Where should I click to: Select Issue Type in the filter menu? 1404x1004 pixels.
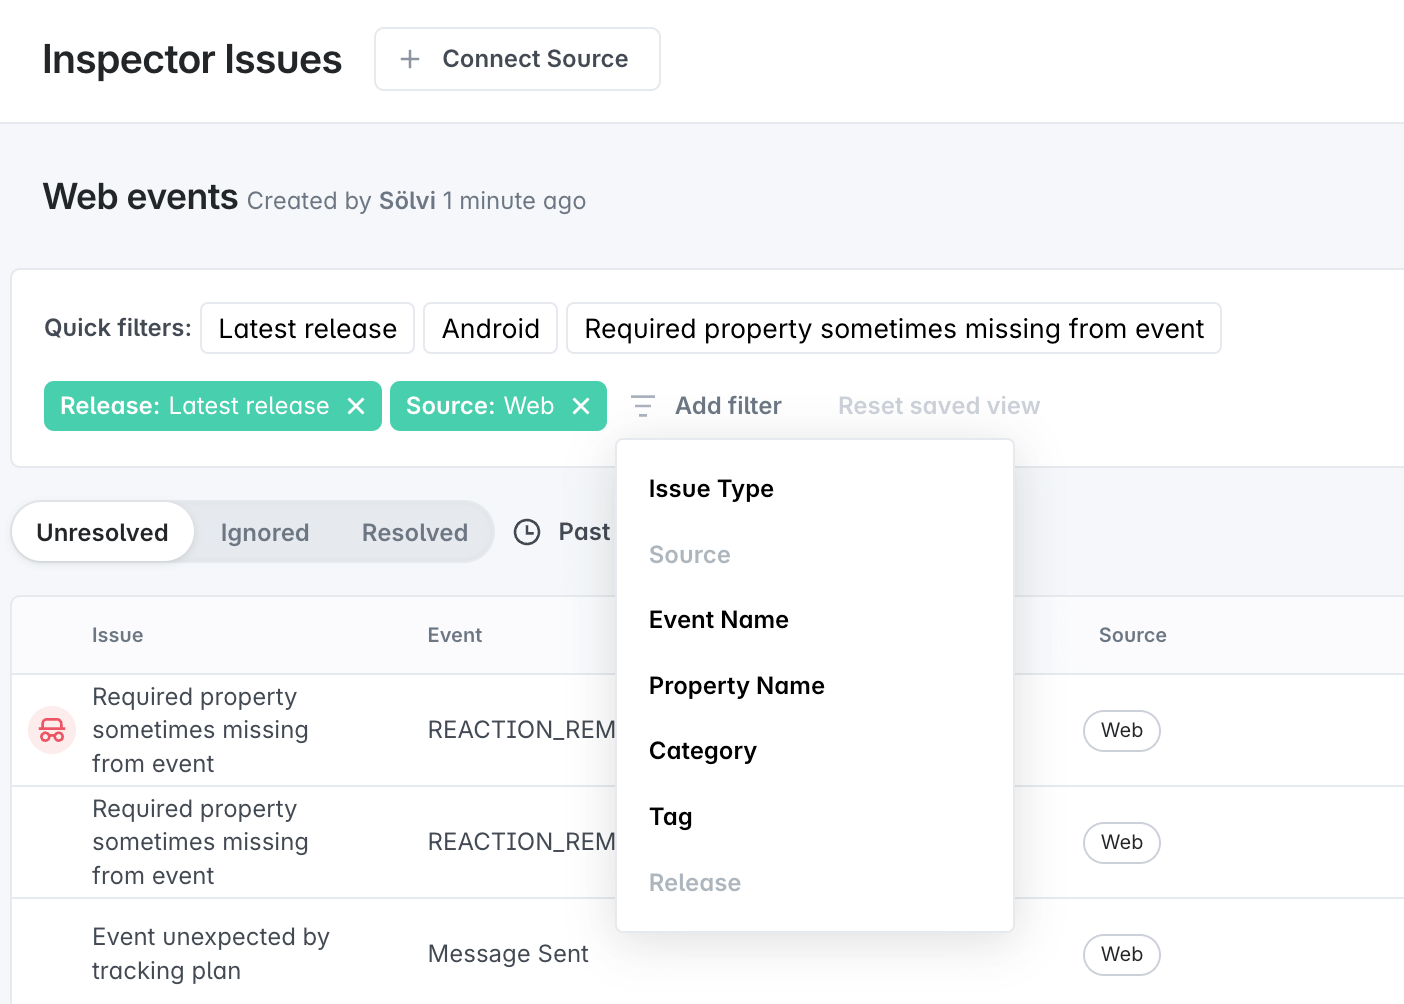click(x=711, y=489)
